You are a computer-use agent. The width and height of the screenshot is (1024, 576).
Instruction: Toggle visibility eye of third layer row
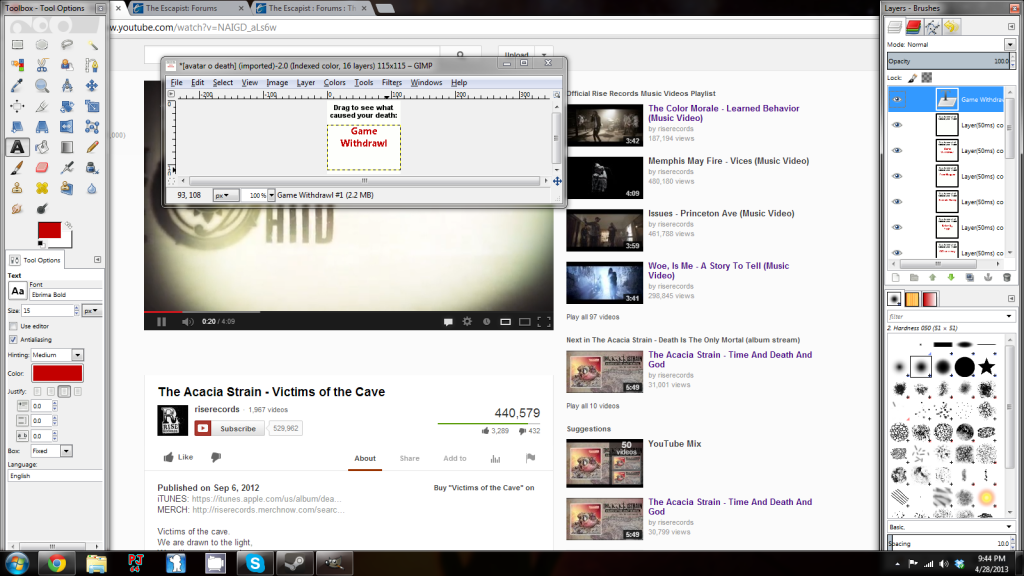pos(897,150)
